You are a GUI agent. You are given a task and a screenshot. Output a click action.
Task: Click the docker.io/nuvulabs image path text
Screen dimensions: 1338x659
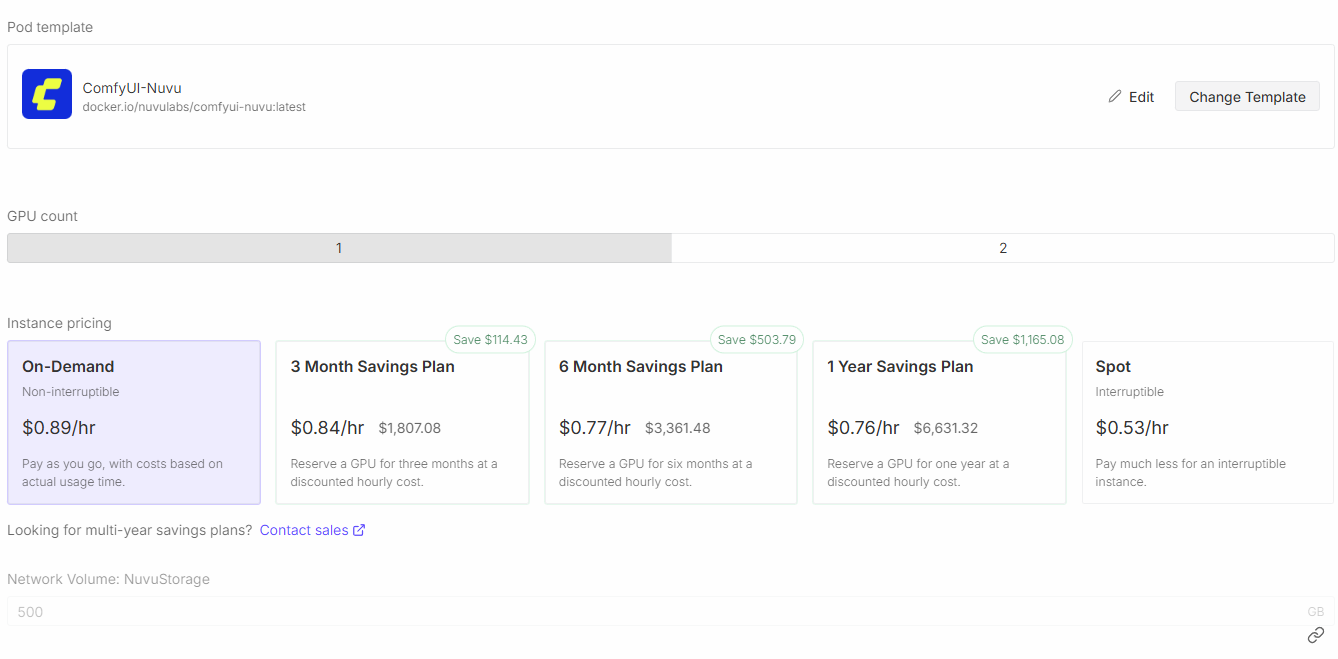[x=194, y=106]
